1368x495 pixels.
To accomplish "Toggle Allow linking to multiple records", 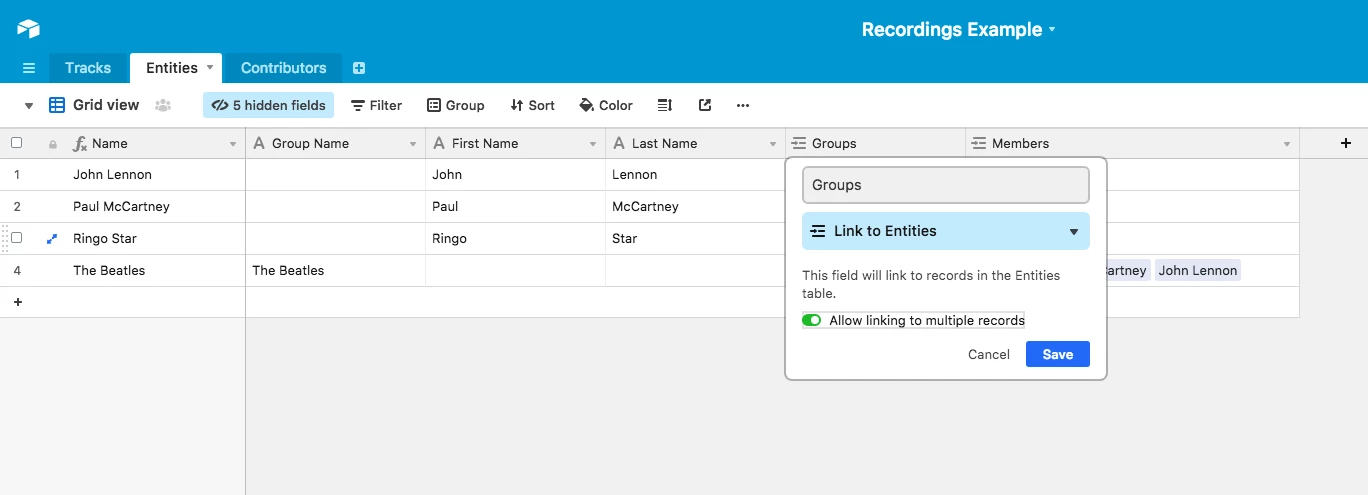I will [x=811, y=320].
